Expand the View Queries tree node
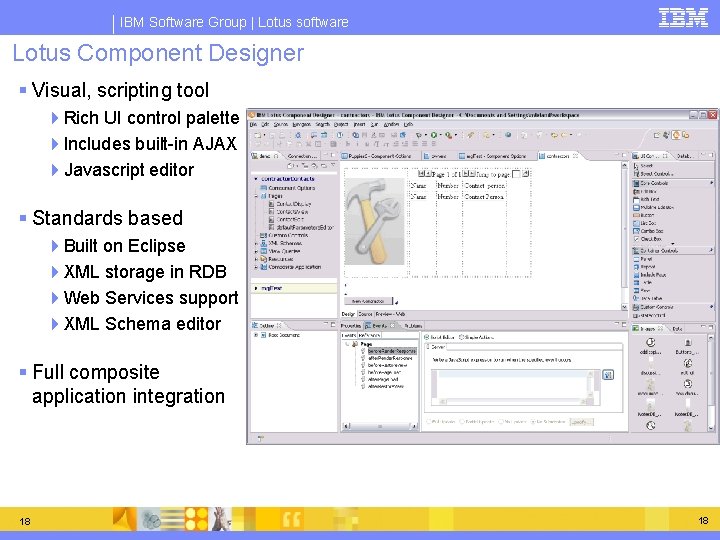The image size is (720, 540). pyautogui.click(x=256, y=251)
